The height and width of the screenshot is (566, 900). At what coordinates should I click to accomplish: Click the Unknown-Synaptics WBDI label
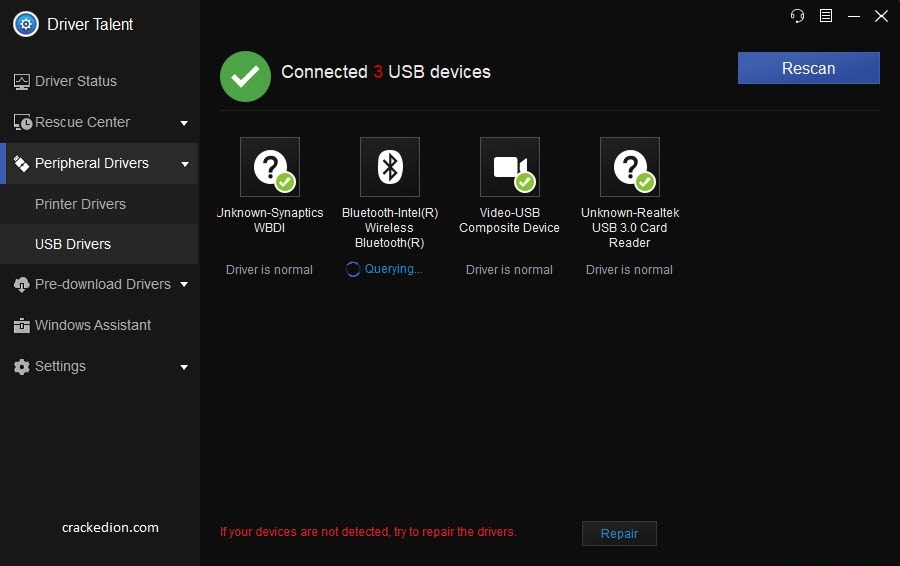[270, 220]
